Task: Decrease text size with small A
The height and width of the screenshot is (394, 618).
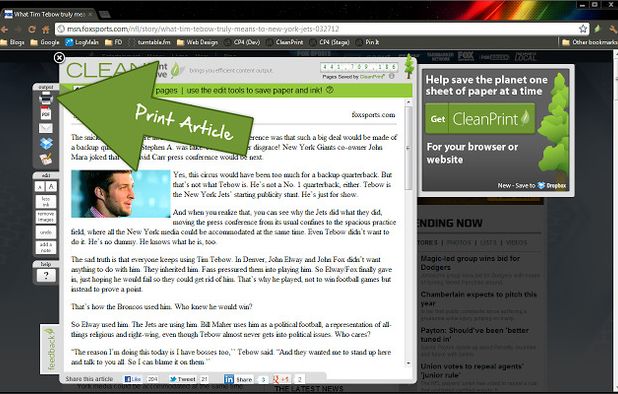Action: pyautogui.click(x=39, y=187)
